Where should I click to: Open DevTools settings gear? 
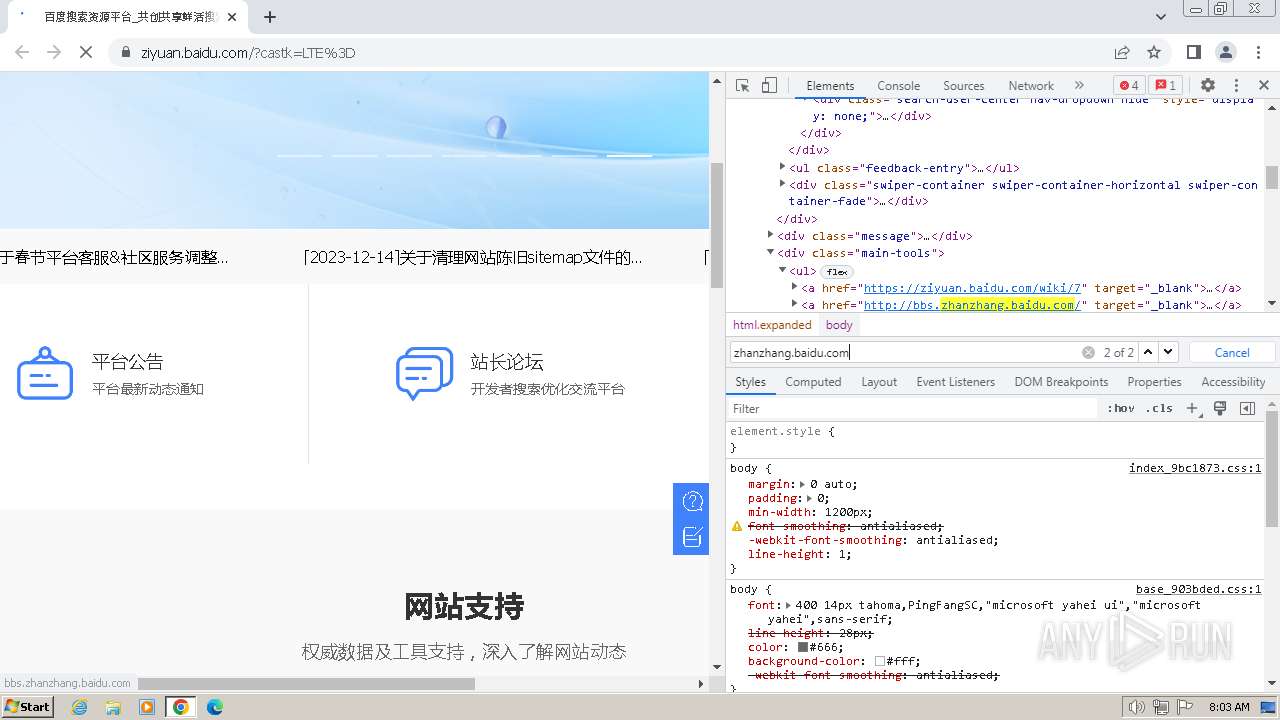[x=1208, y=86]
